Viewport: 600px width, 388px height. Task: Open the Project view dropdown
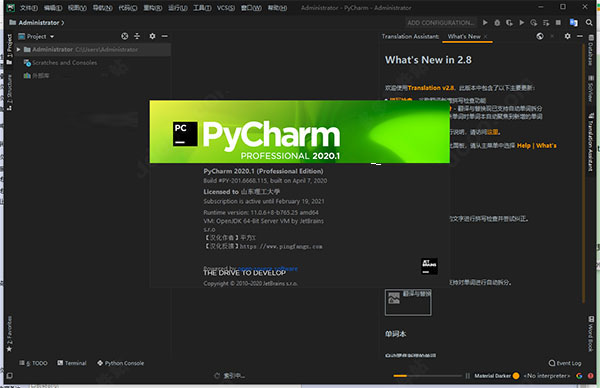[36, 36]
